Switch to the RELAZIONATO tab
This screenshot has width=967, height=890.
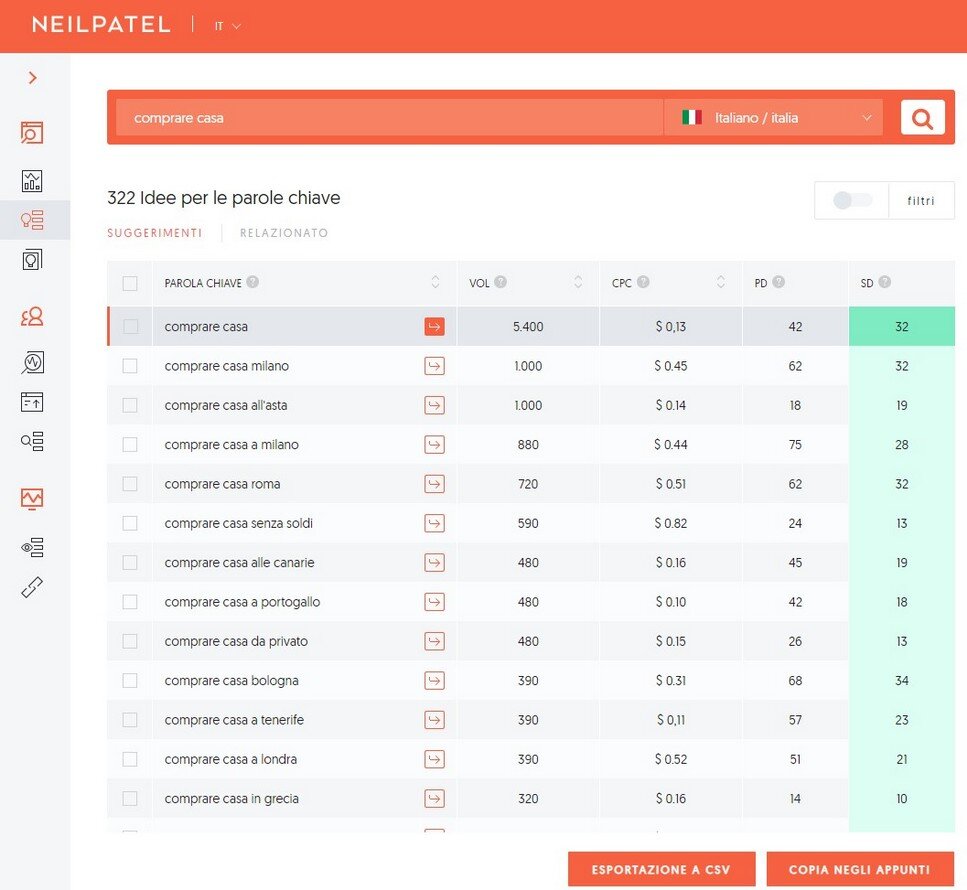pos(284,233)
